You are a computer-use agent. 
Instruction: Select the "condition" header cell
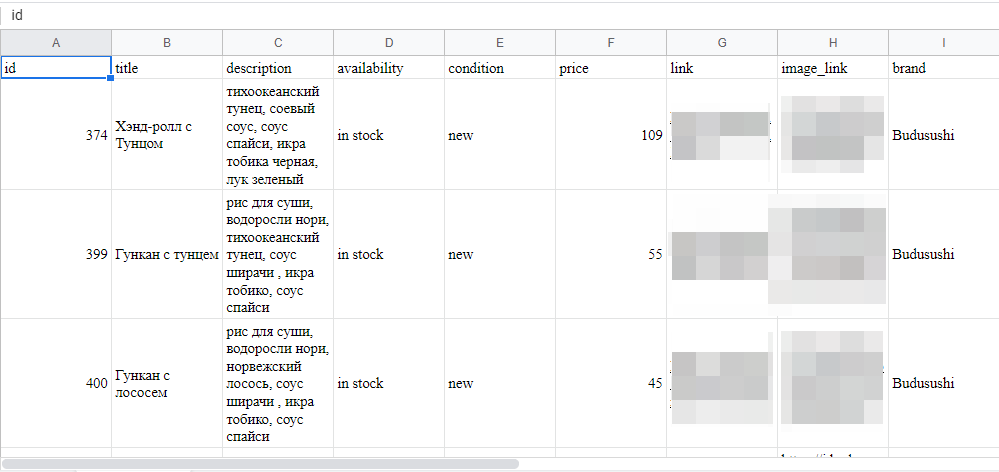pyautogui.click(x=499, y=68)
